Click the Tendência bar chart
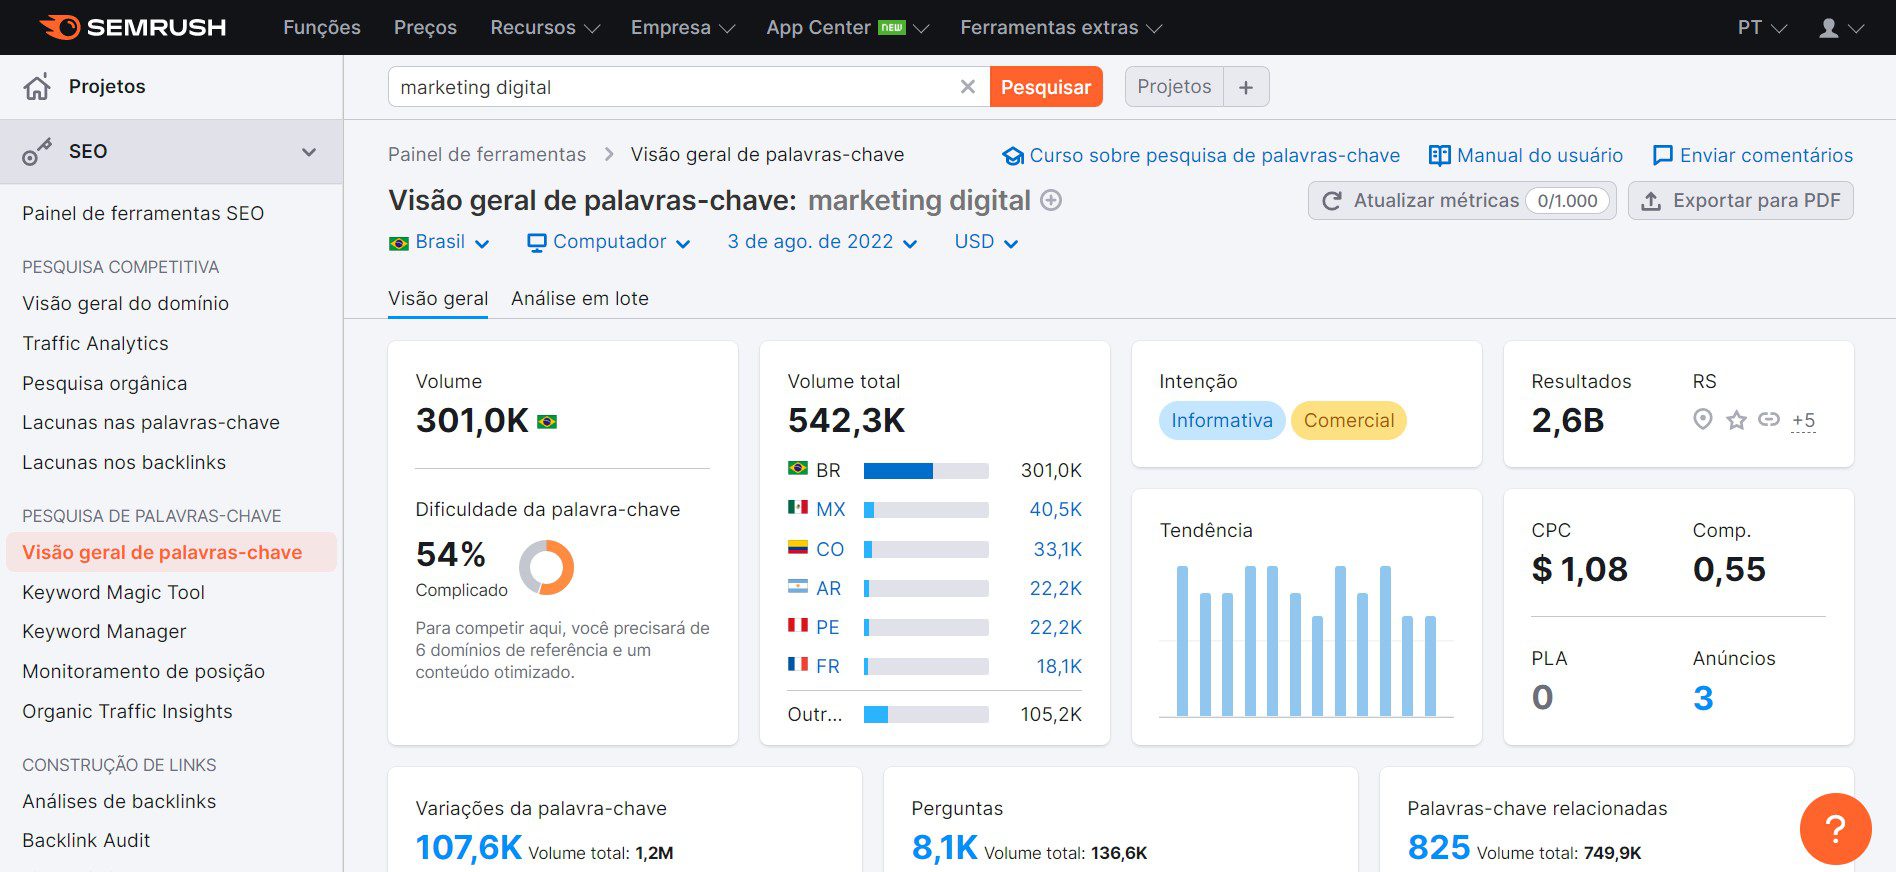The width and height of the screenshot is (1896, 872). pos(1306,640)
